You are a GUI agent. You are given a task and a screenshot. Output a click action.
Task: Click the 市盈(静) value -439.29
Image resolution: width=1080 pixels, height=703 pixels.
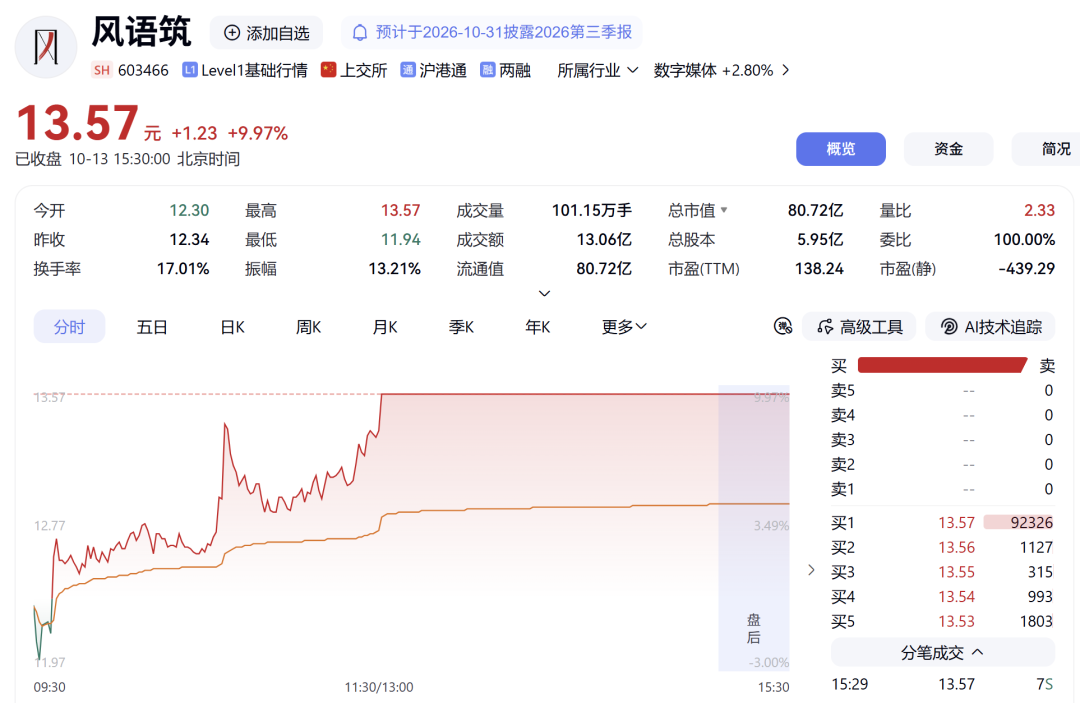pyautogui.click(x=1027, y=269)
